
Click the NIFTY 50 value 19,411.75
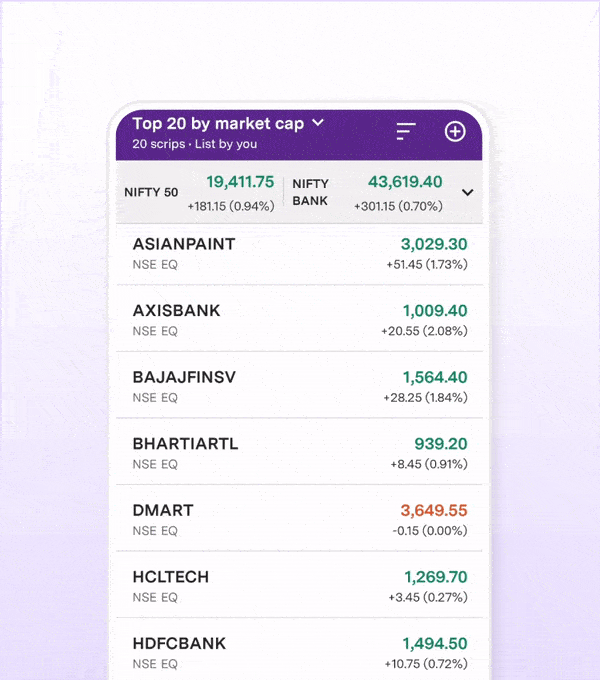tap(240, 182)
